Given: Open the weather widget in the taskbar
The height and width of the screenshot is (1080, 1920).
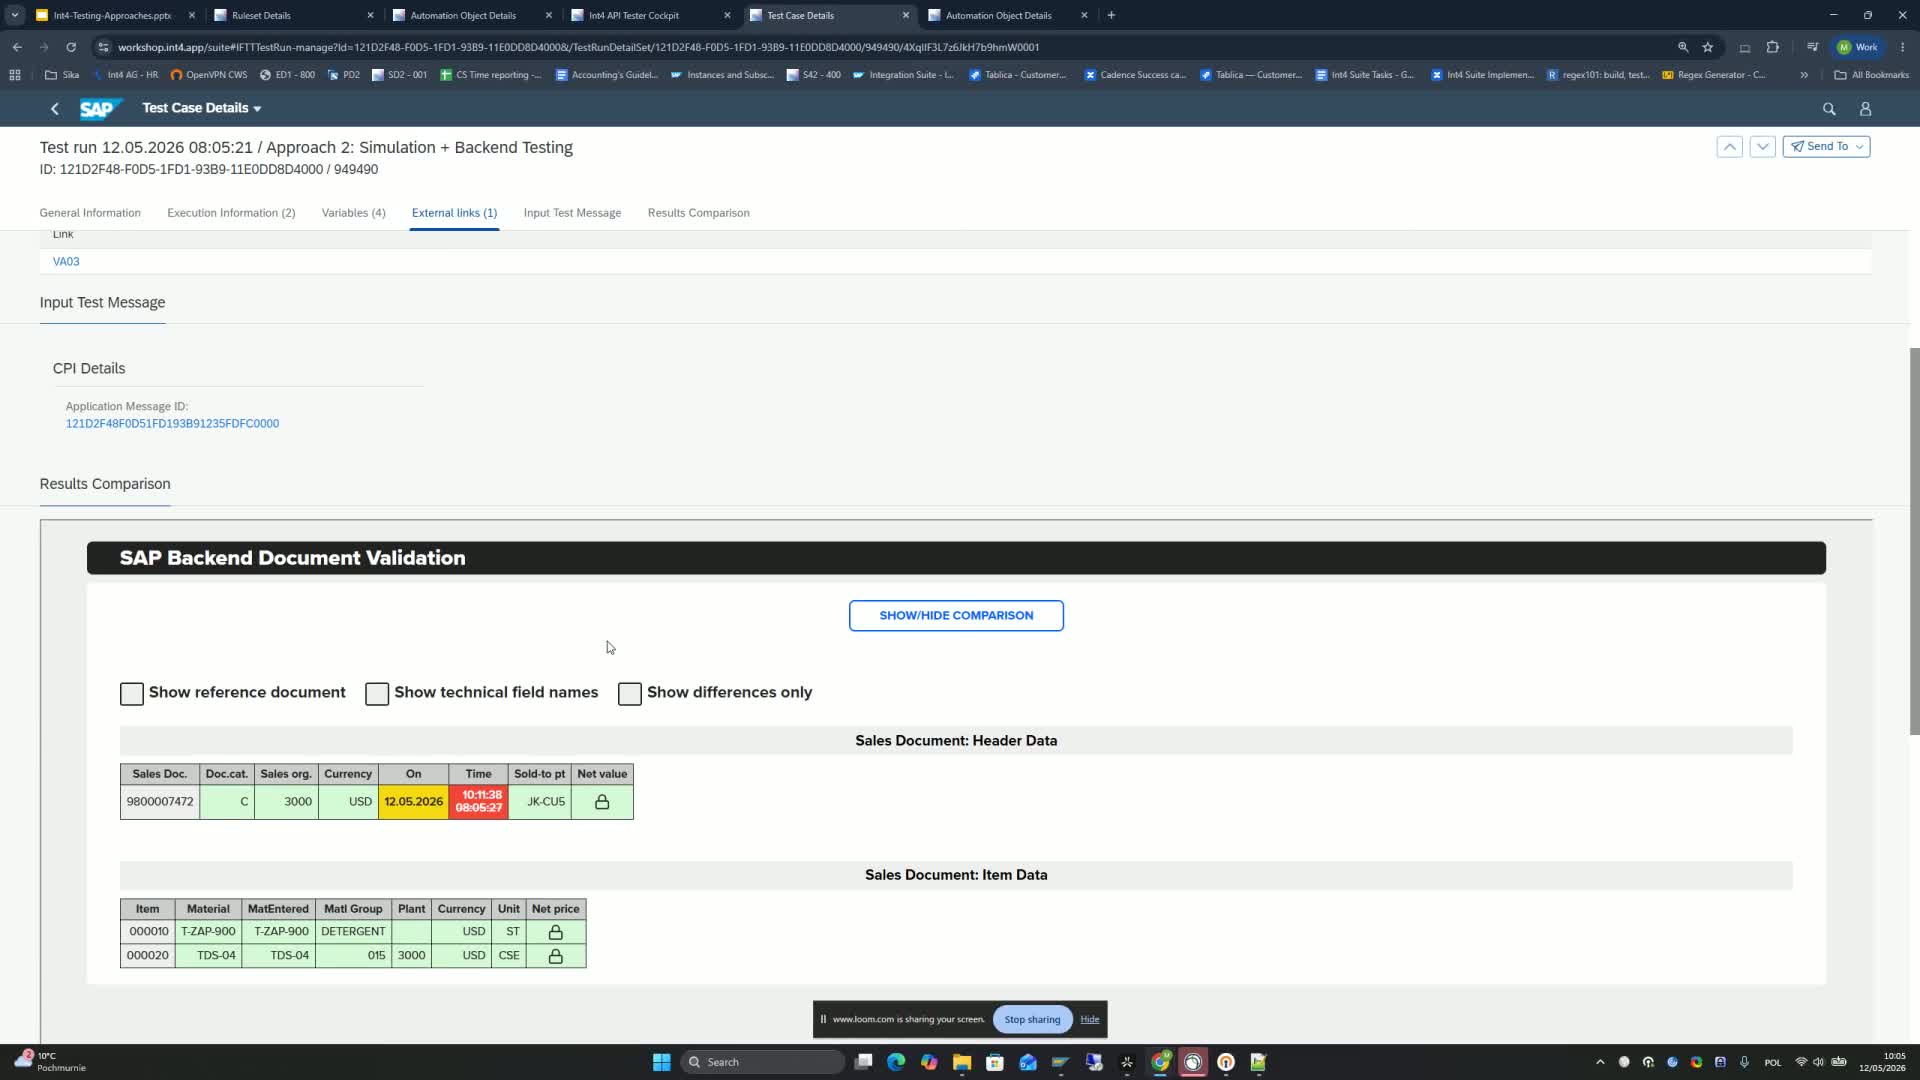Looking at the screenshot, I should tap(50, 1062).
